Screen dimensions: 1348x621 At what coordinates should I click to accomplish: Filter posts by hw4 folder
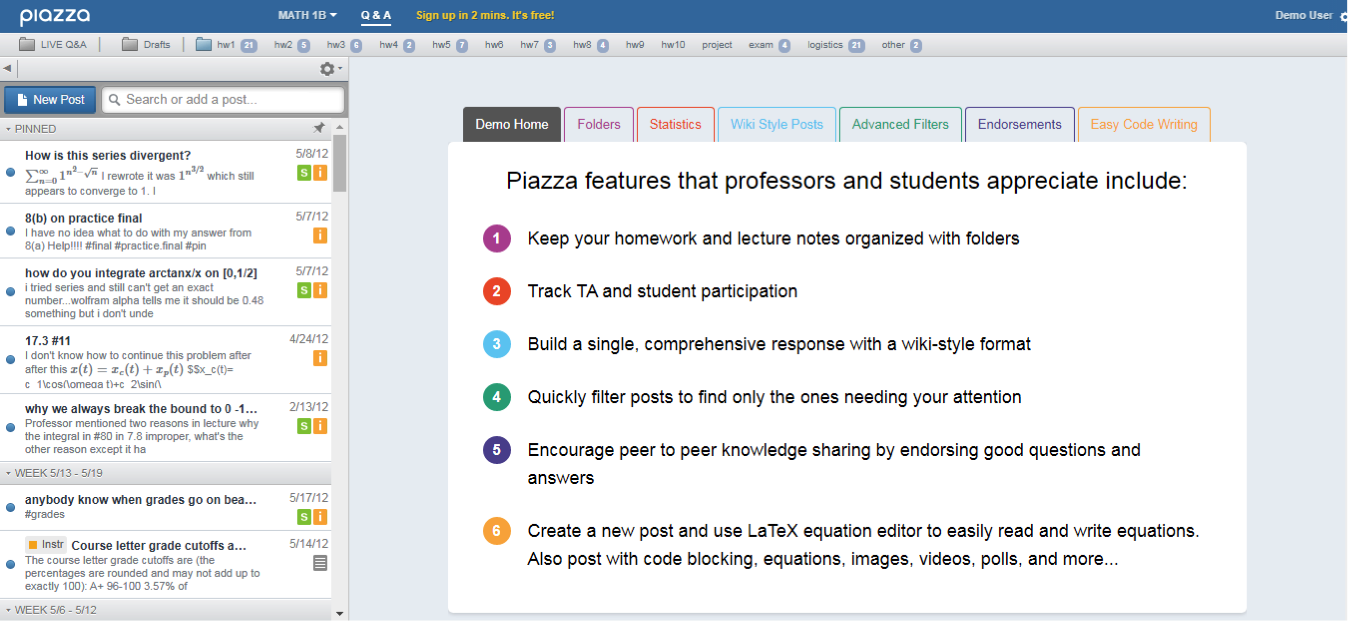pyautogui.click(x=397, y=45)
